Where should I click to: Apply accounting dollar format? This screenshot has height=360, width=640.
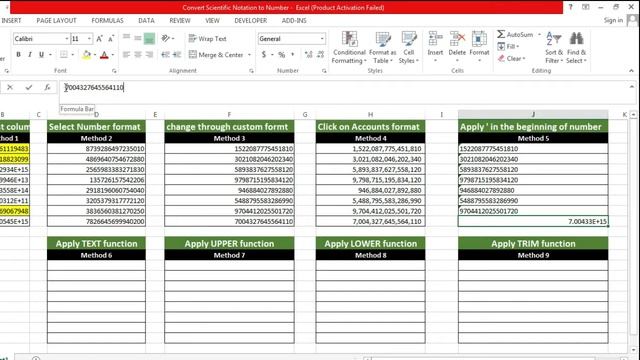click(264, 54)
